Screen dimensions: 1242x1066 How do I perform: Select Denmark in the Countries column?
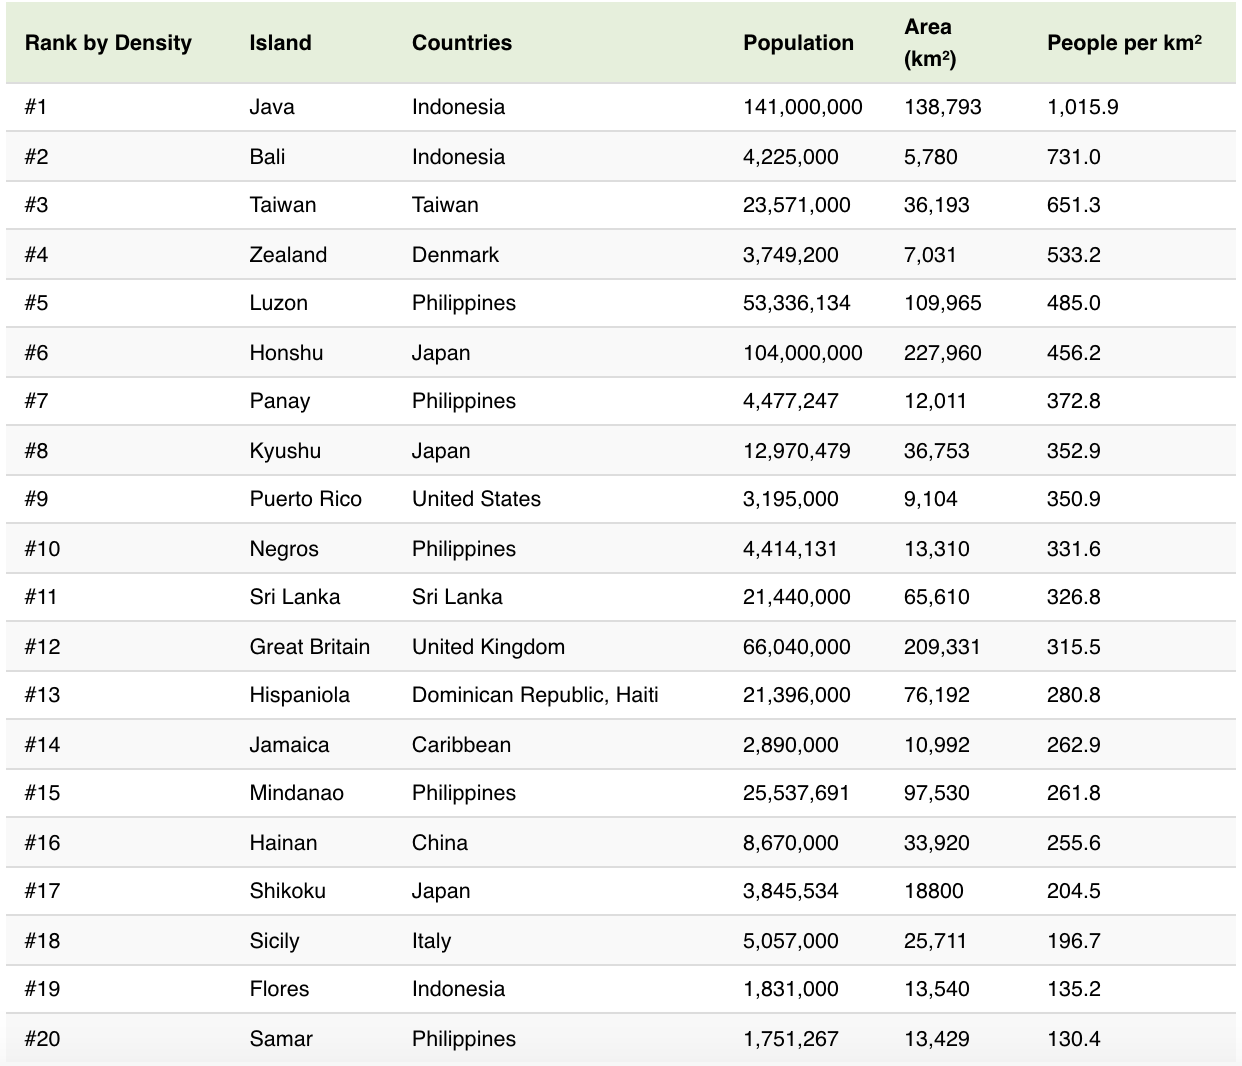[455, 255]
